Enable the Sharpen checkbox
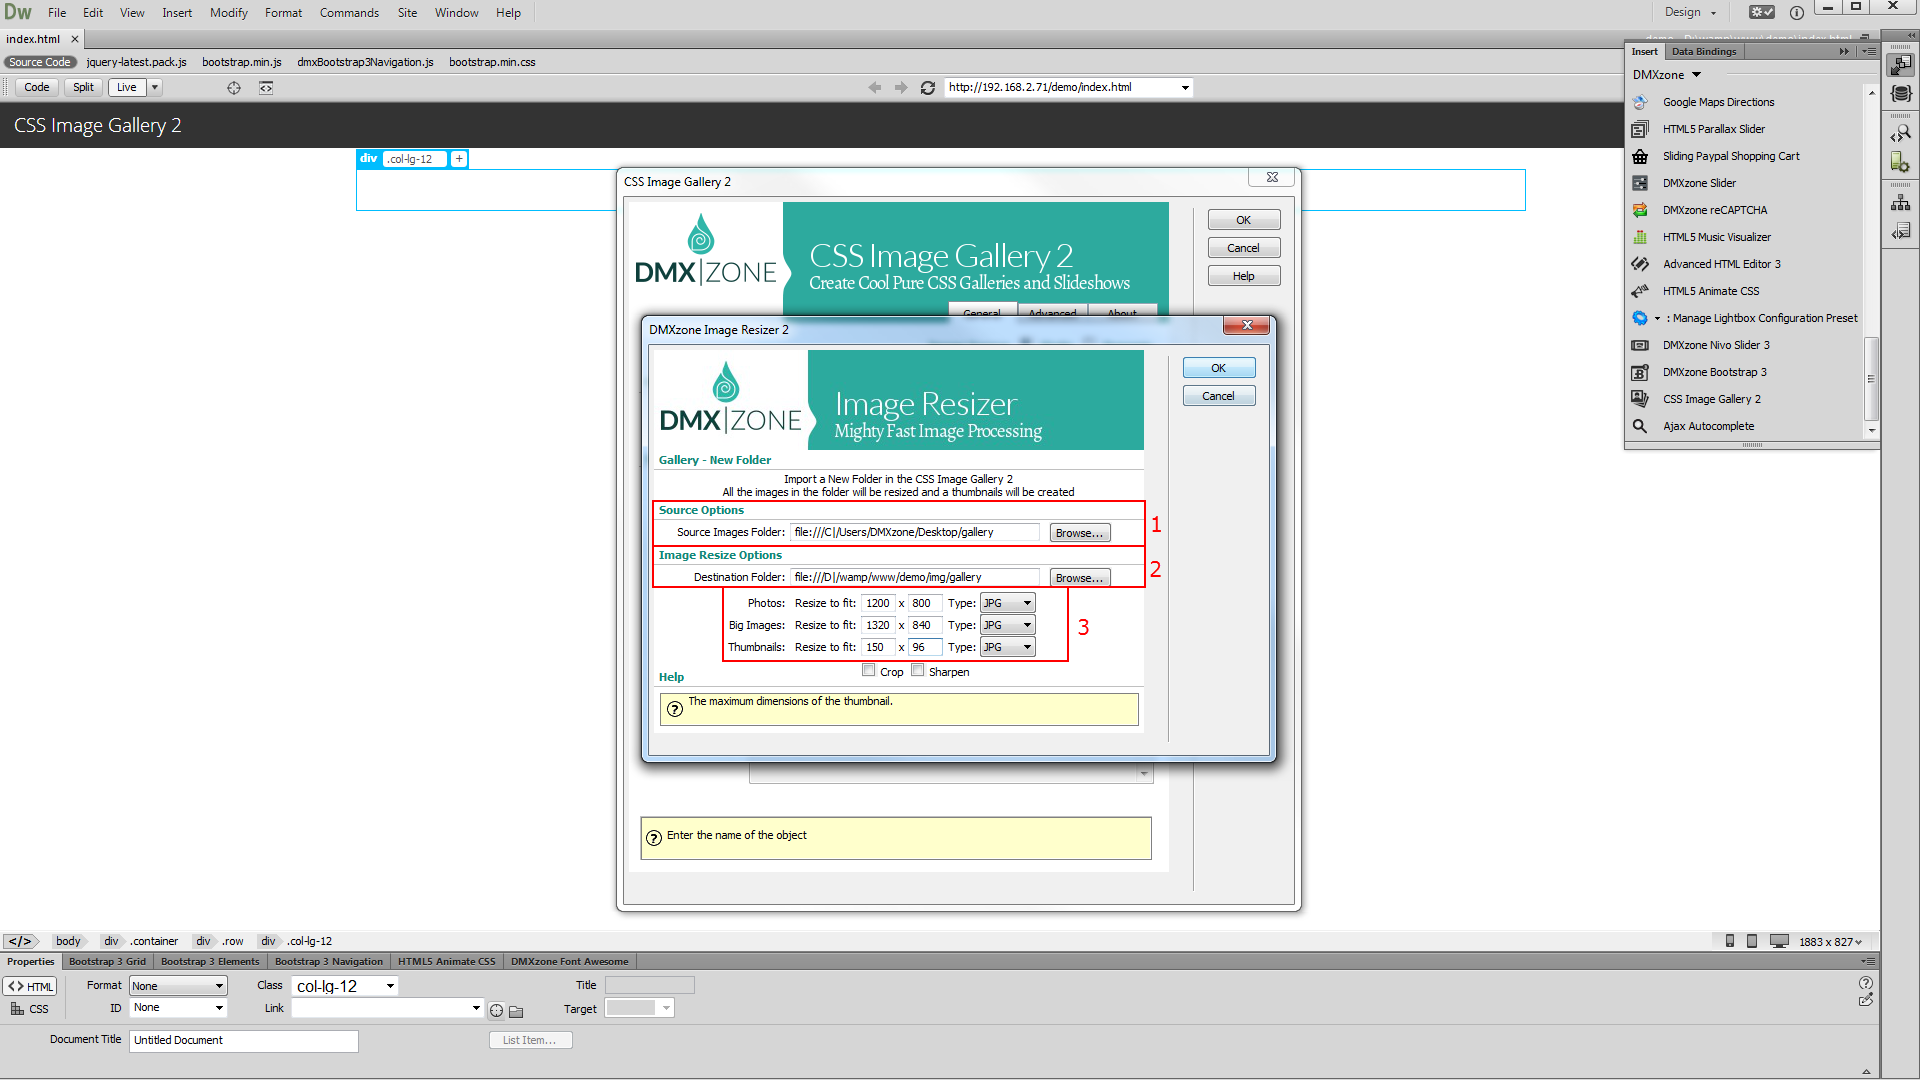 (918, 671)
